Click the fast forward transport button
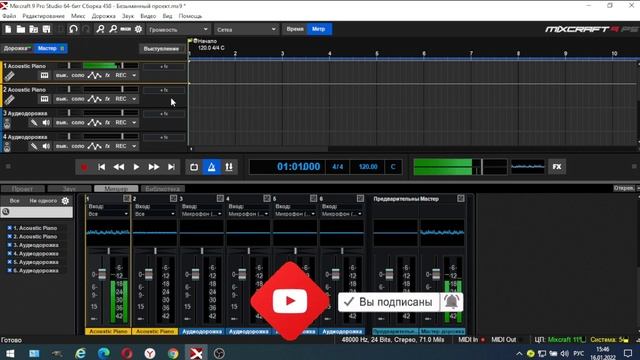This screenshot has width=640, height=360. [x=154, y=167]
